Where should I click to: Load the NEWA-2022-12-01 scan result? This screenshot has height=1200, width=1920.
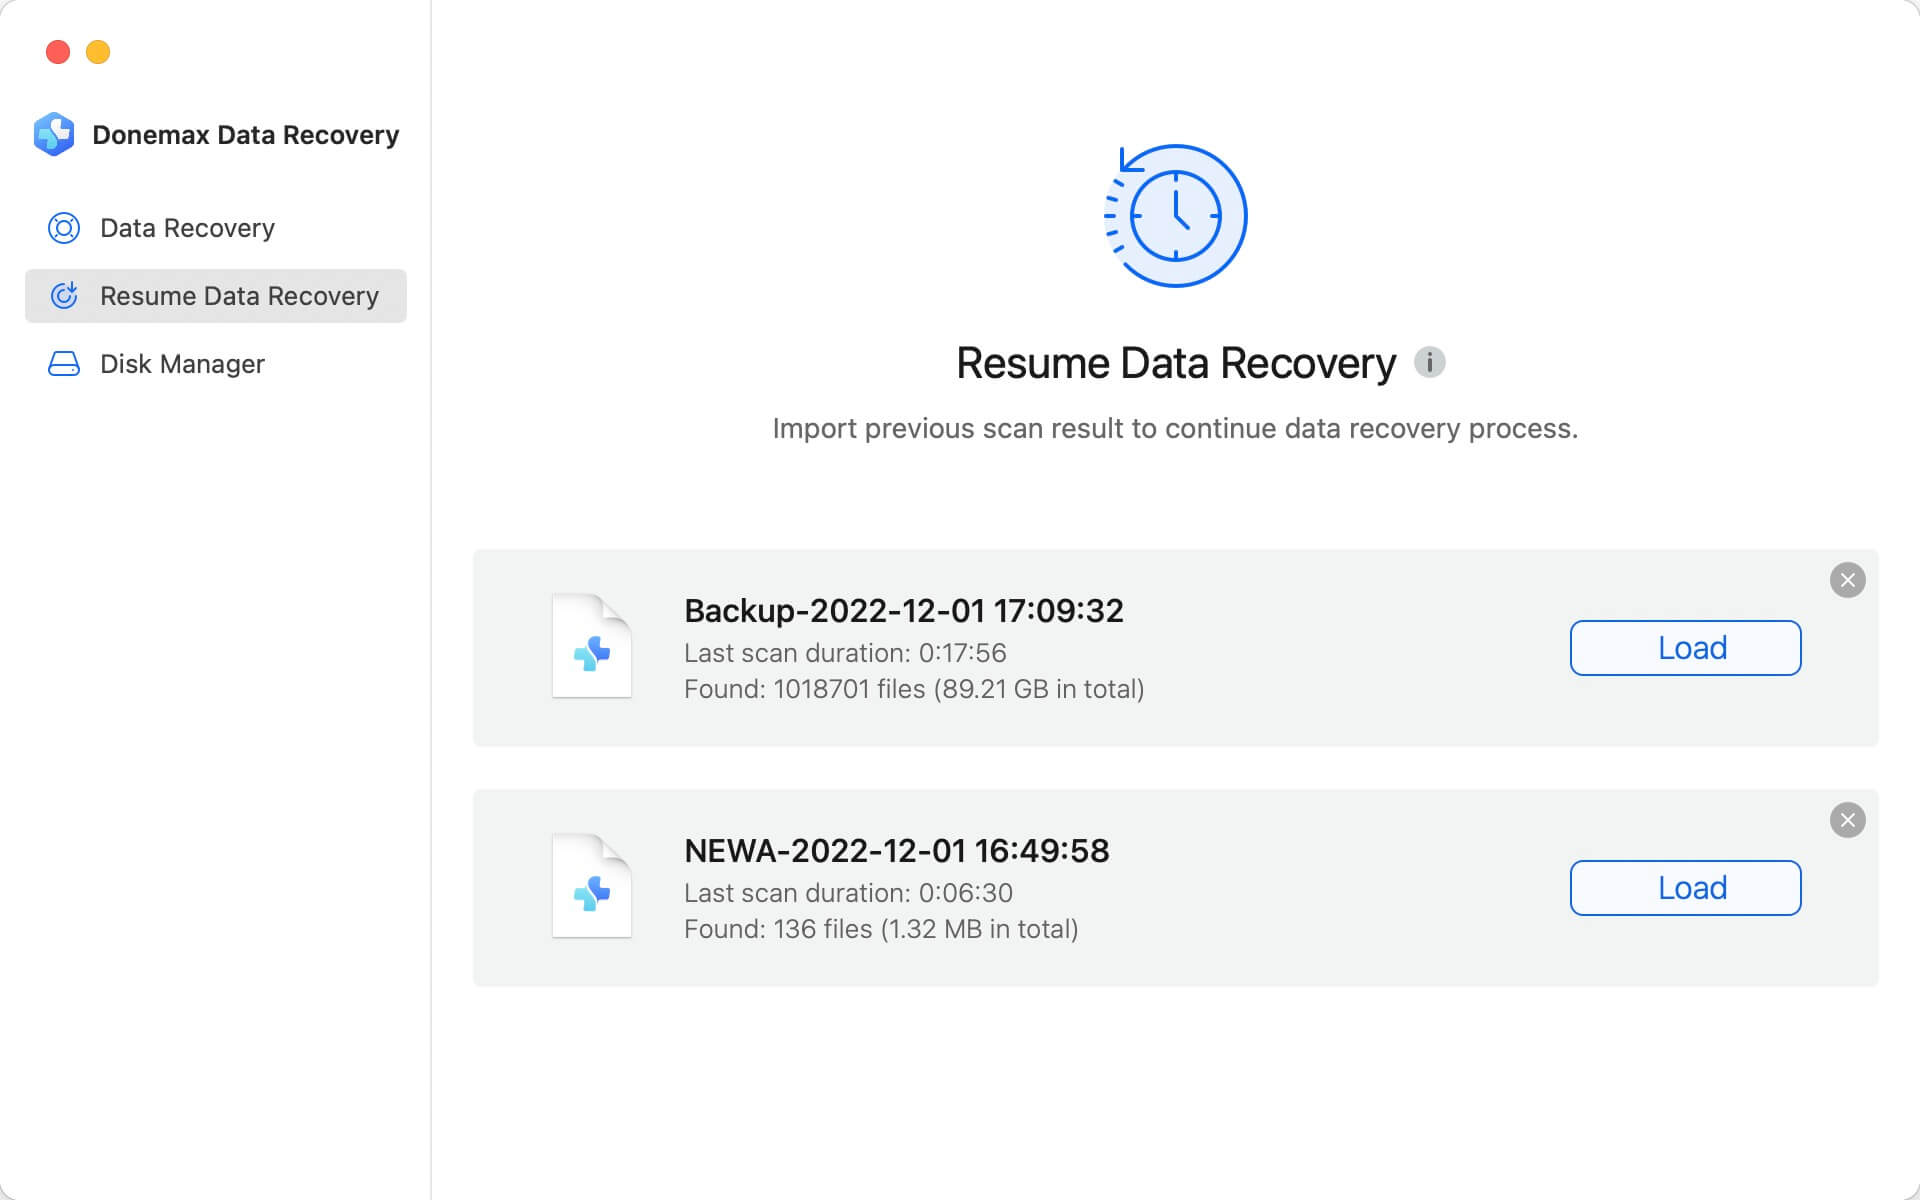(x=1685, y=888)
